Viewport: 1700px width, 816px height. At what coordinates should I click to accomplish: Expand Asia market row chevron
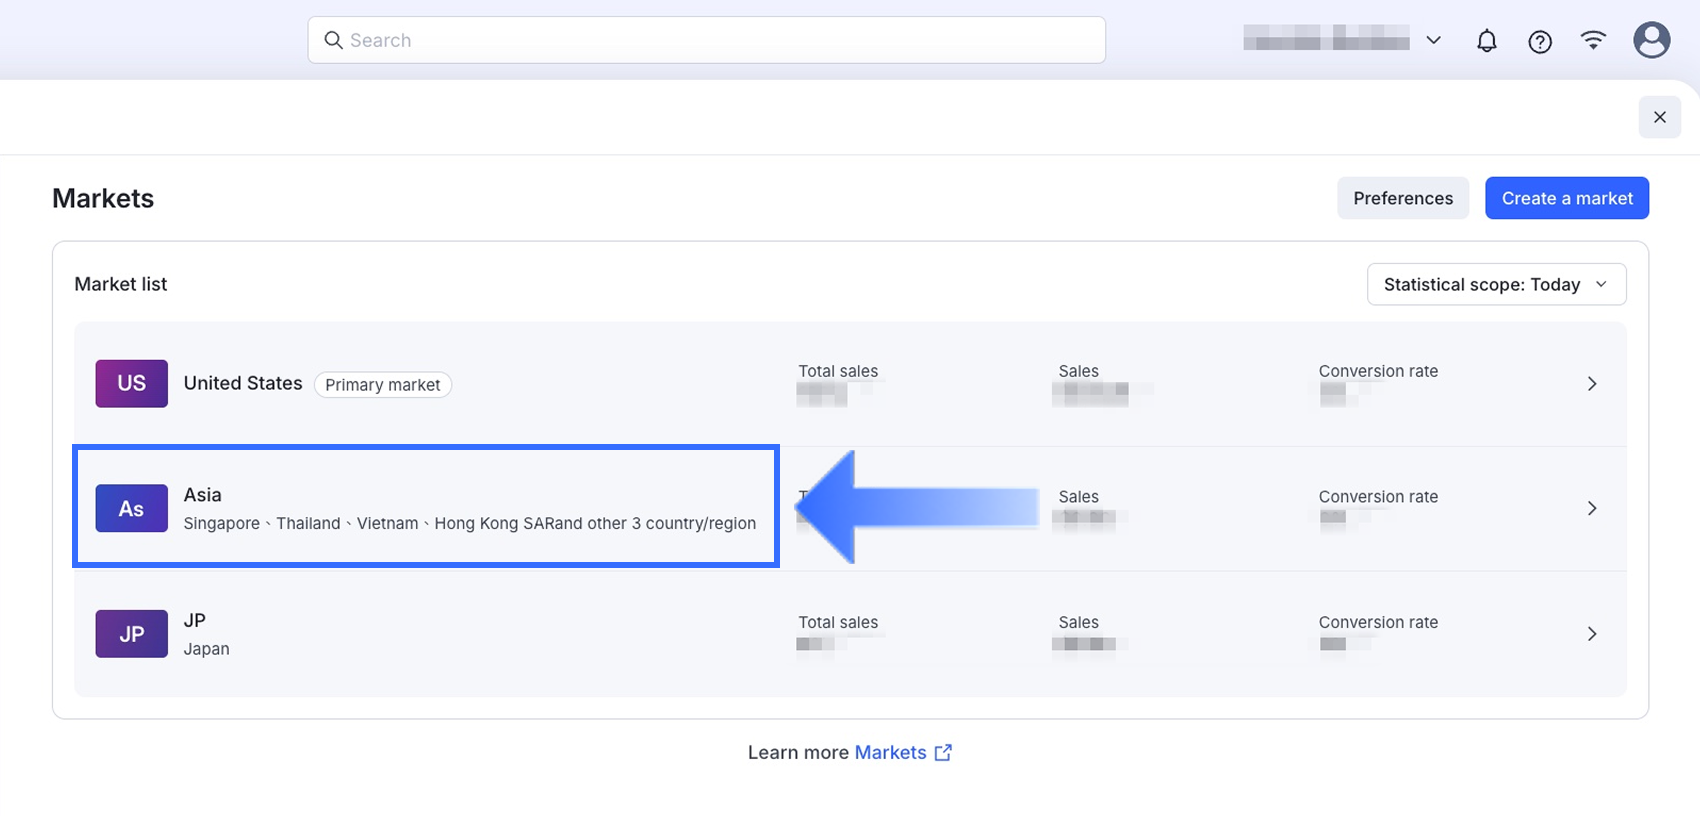pos(1592,509)
